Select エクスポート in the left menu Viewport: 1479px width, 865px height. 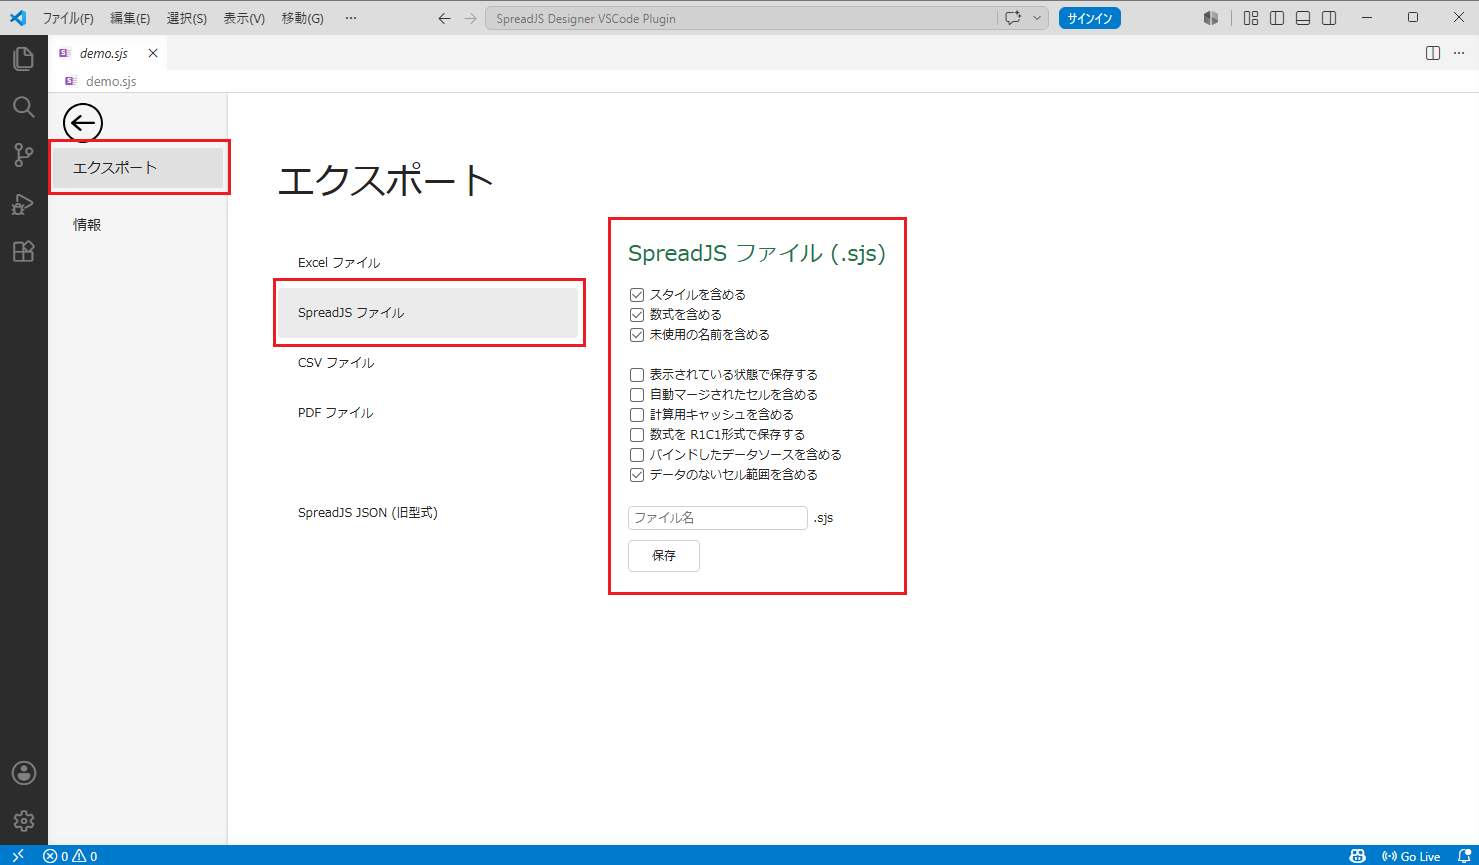click(138, 168)
